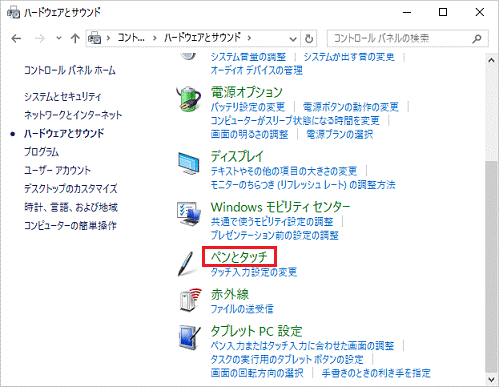Click the Forward arrow navigation button
499x387 pixels.
click(40, 39)
